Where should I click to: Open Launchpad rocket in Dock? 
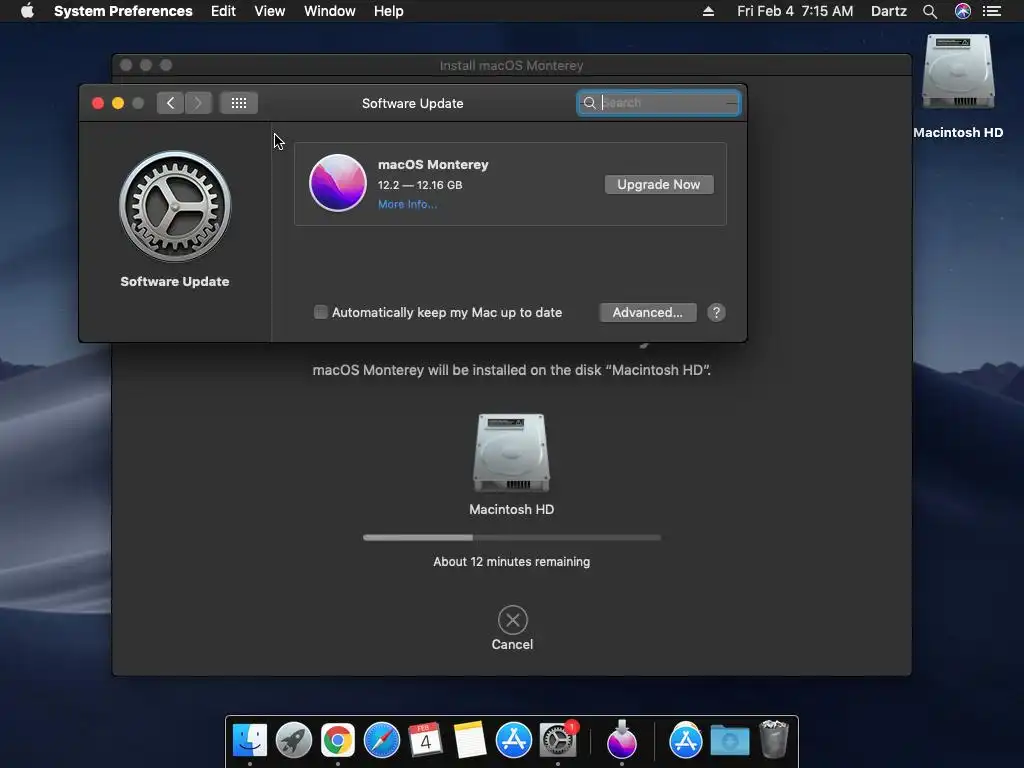pyautogui.click(x=293, y=740)
